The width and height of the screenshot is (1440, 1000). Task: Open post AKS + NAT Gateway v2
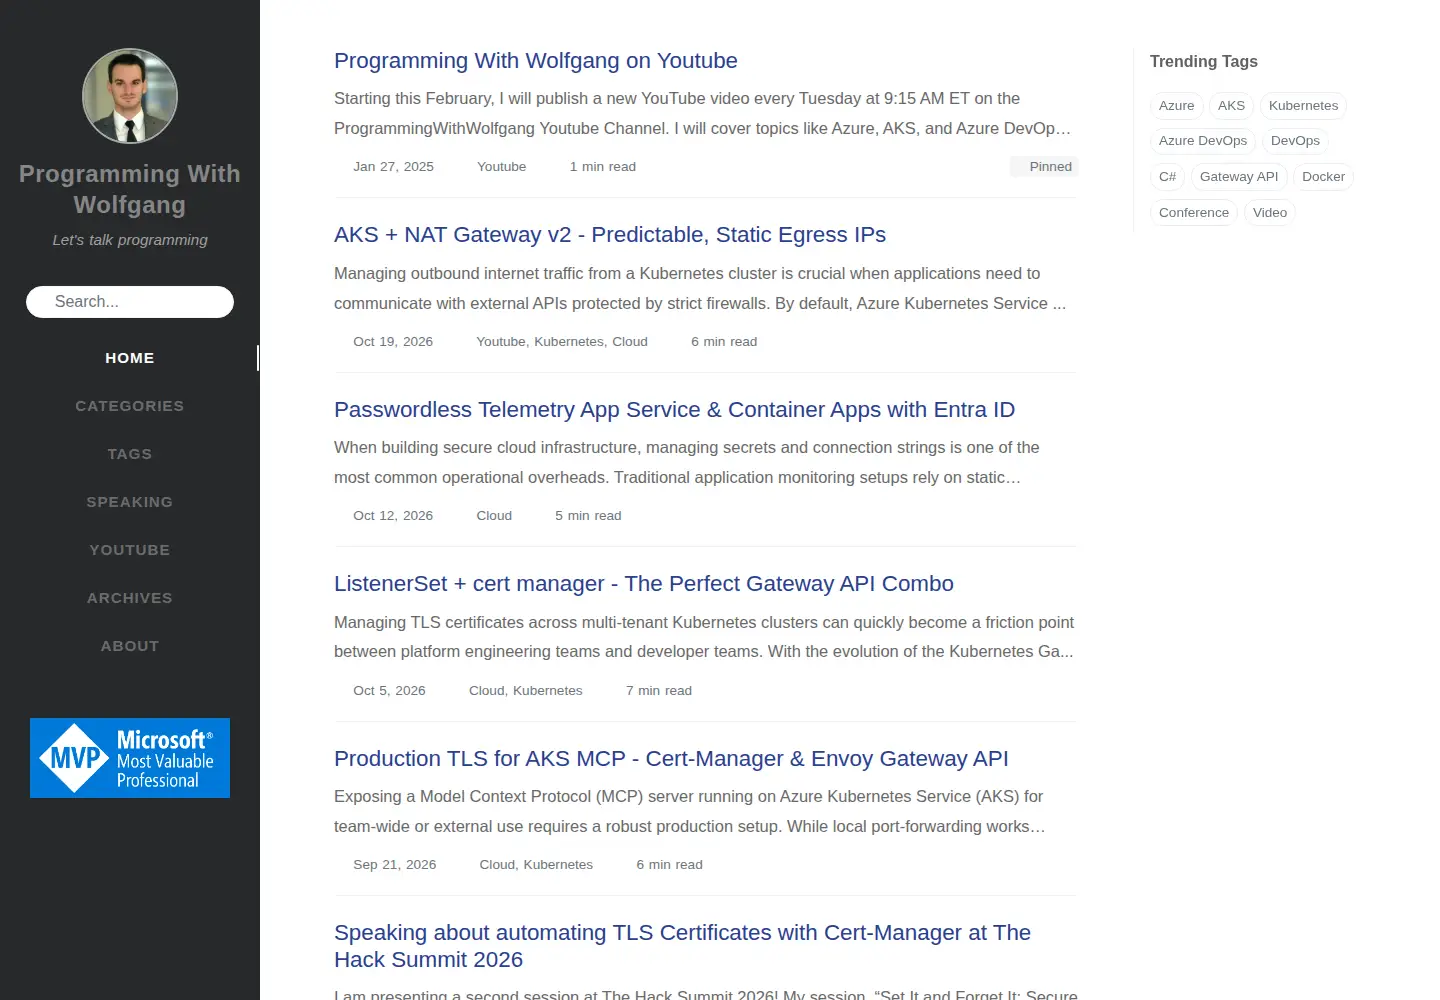coord(610,235)
